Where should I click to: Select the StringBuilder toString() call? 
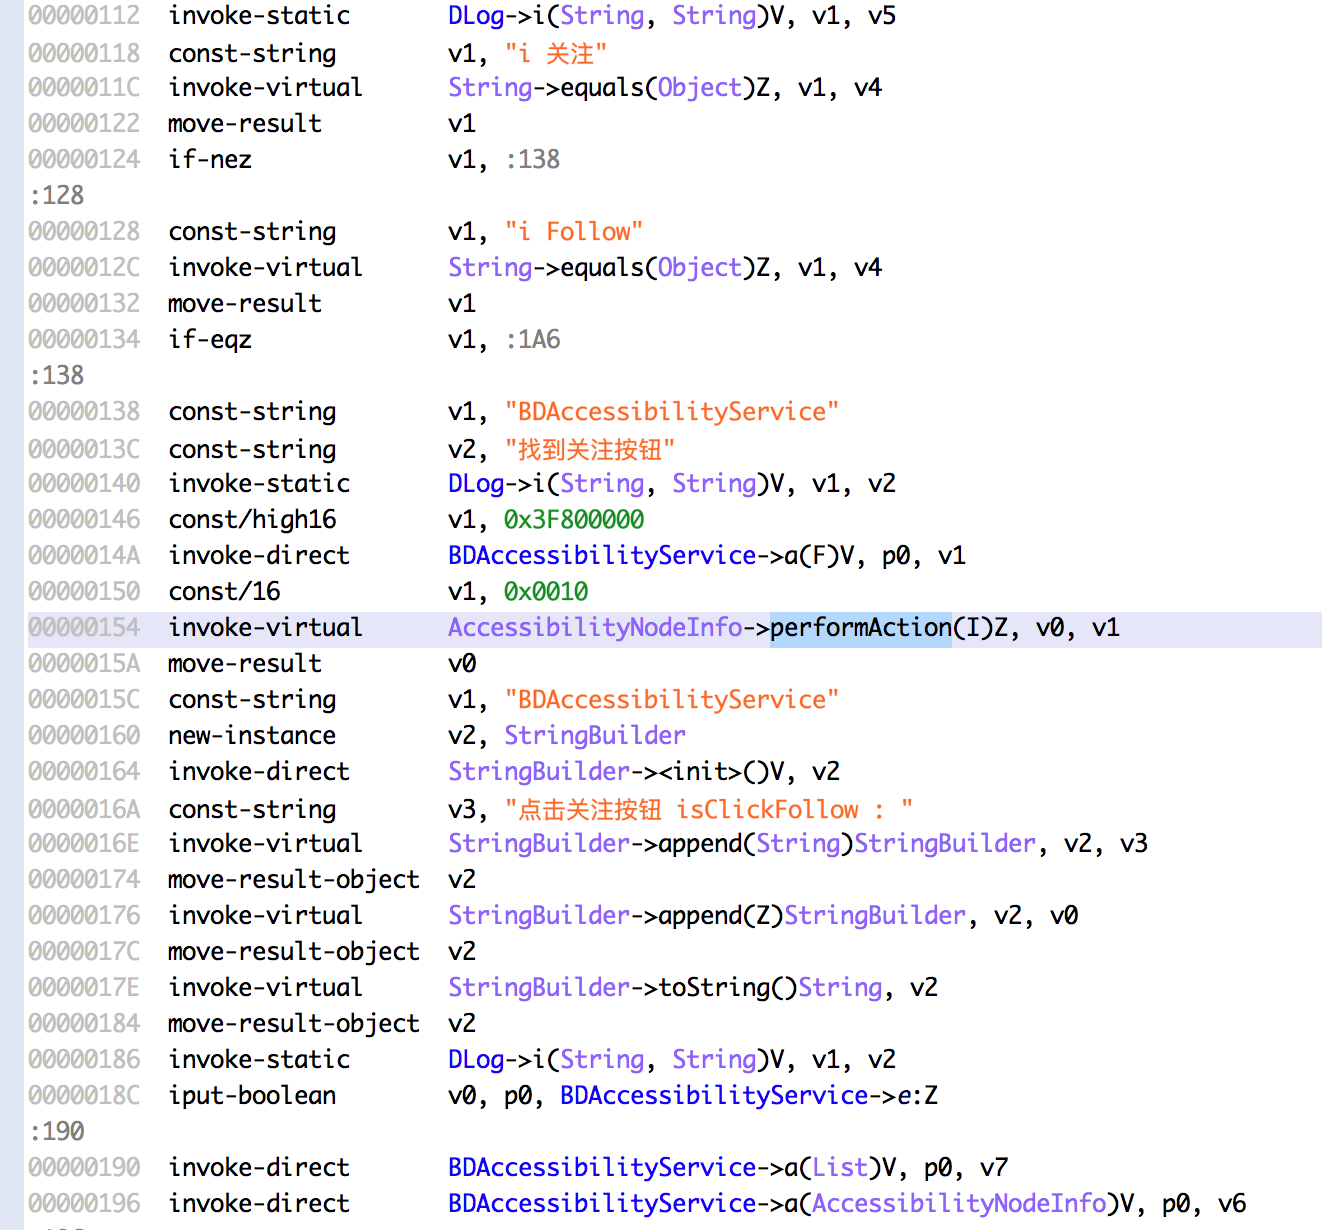pos(666,988)
